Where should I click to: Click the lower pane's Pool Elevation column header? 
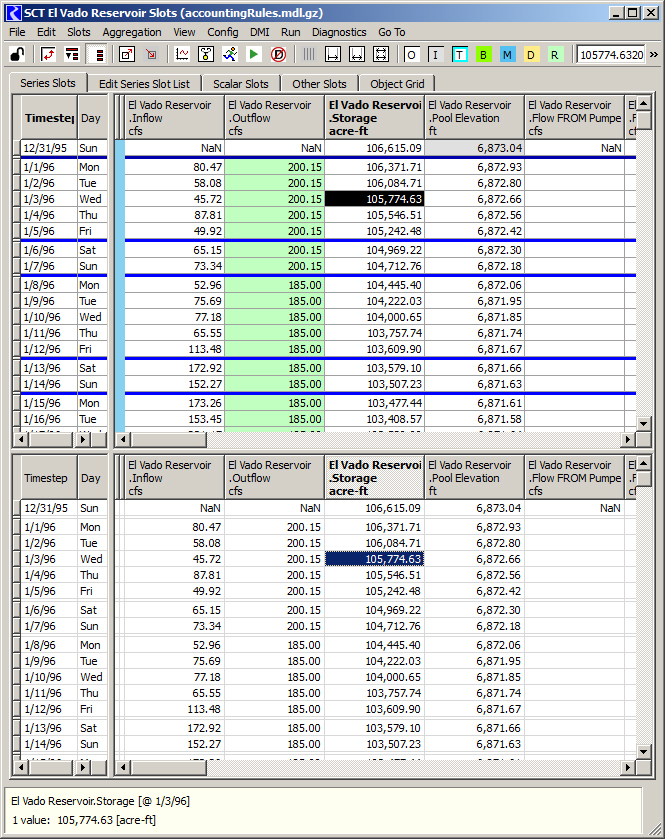(475, 478)
